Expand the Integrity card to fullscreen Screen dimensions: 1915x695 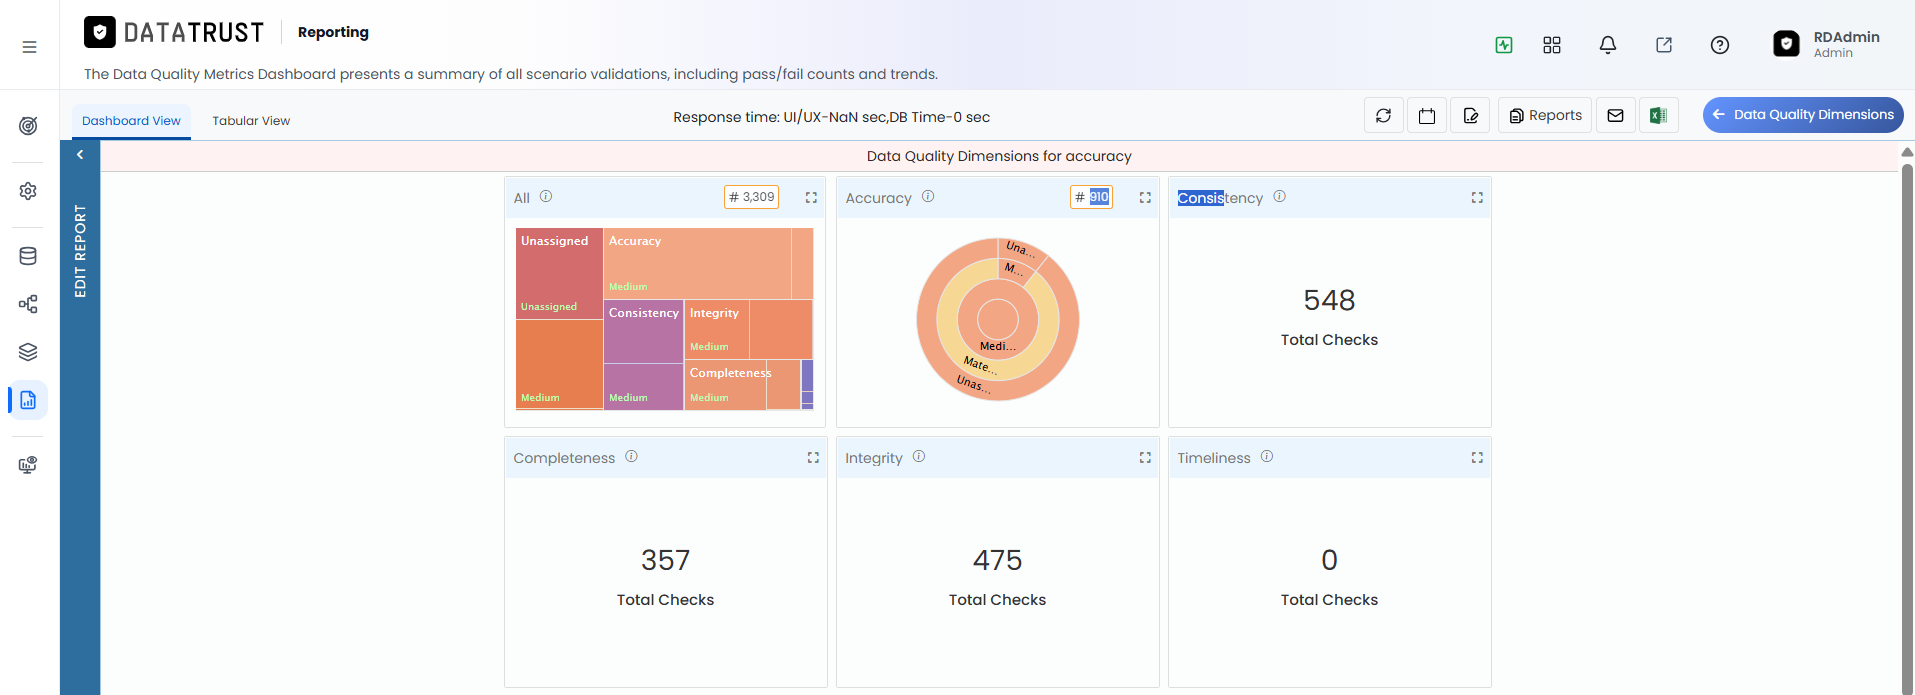1145,457
